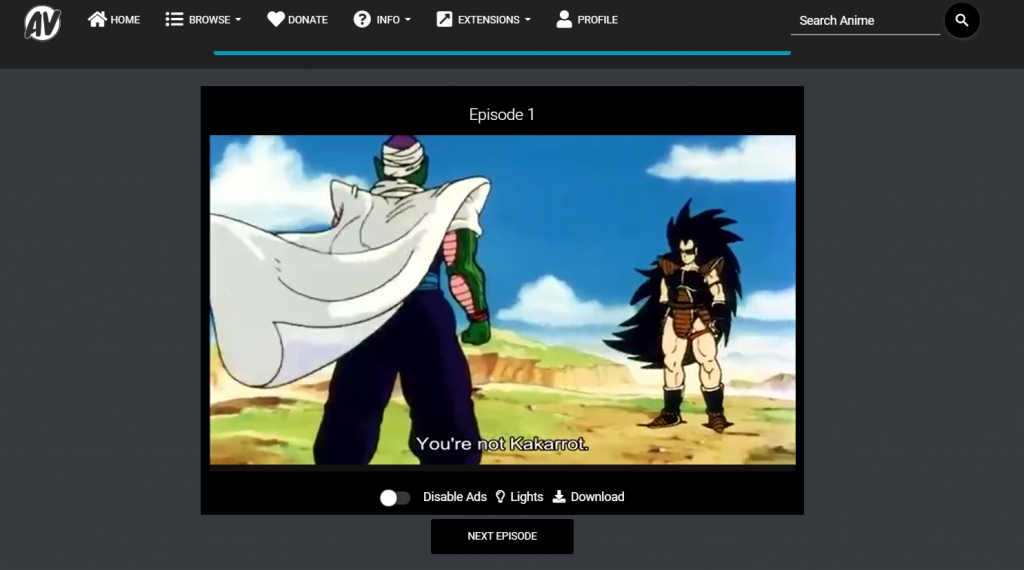Click the Browse list icon
This screenshot has height=570, width=1024.
click(174, 20)
